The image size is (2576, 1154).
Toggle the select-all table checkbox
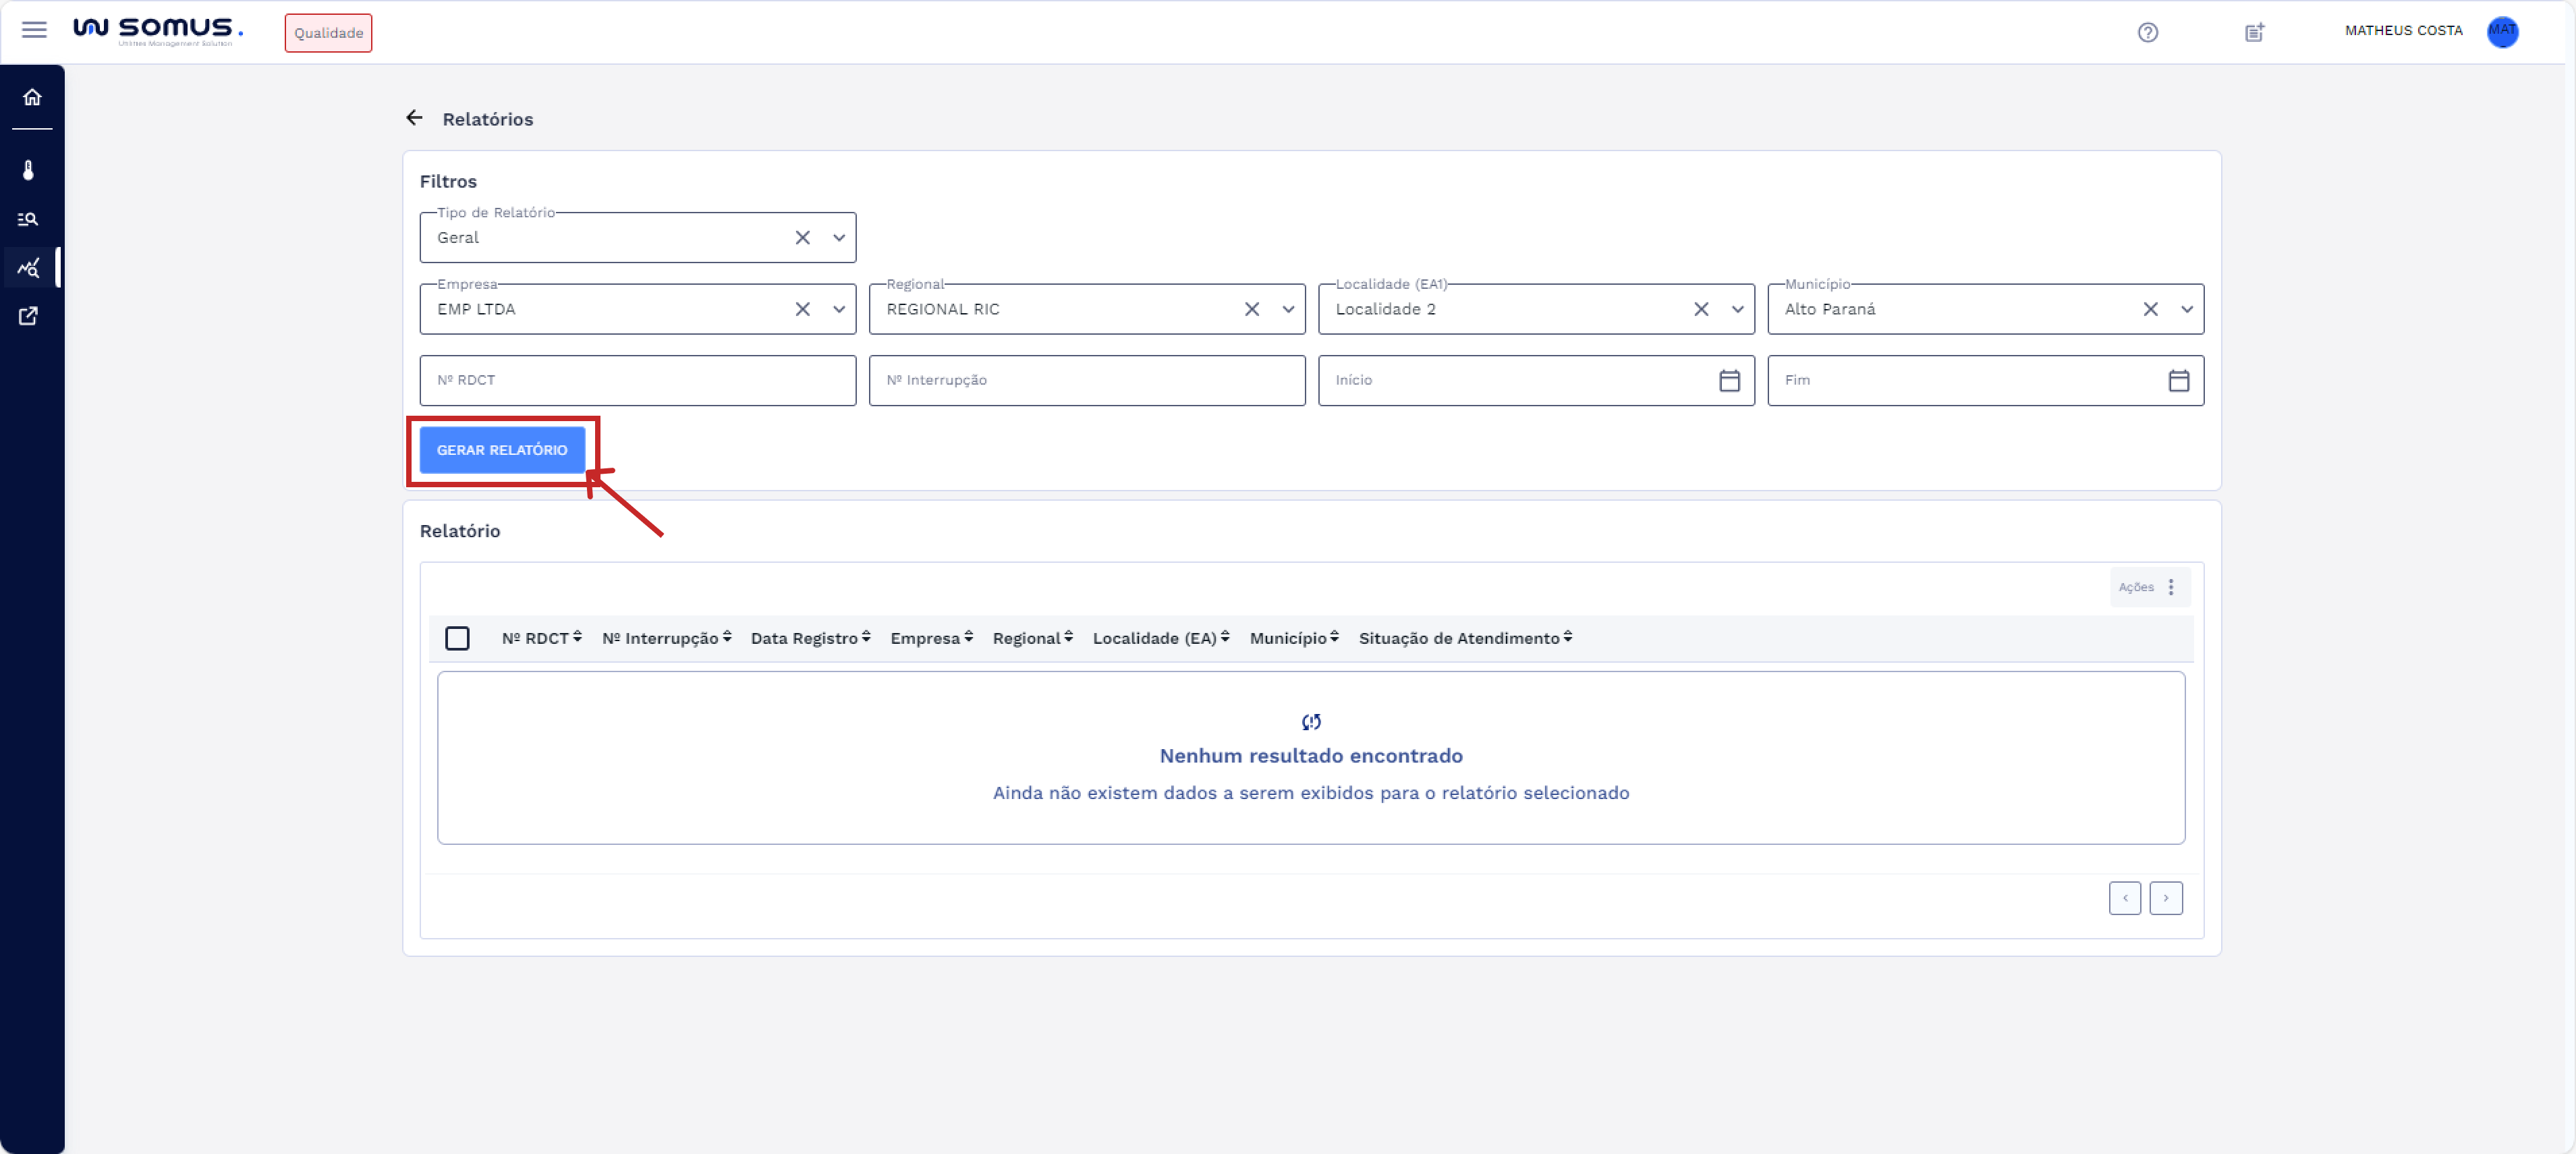tap(457, 638)
